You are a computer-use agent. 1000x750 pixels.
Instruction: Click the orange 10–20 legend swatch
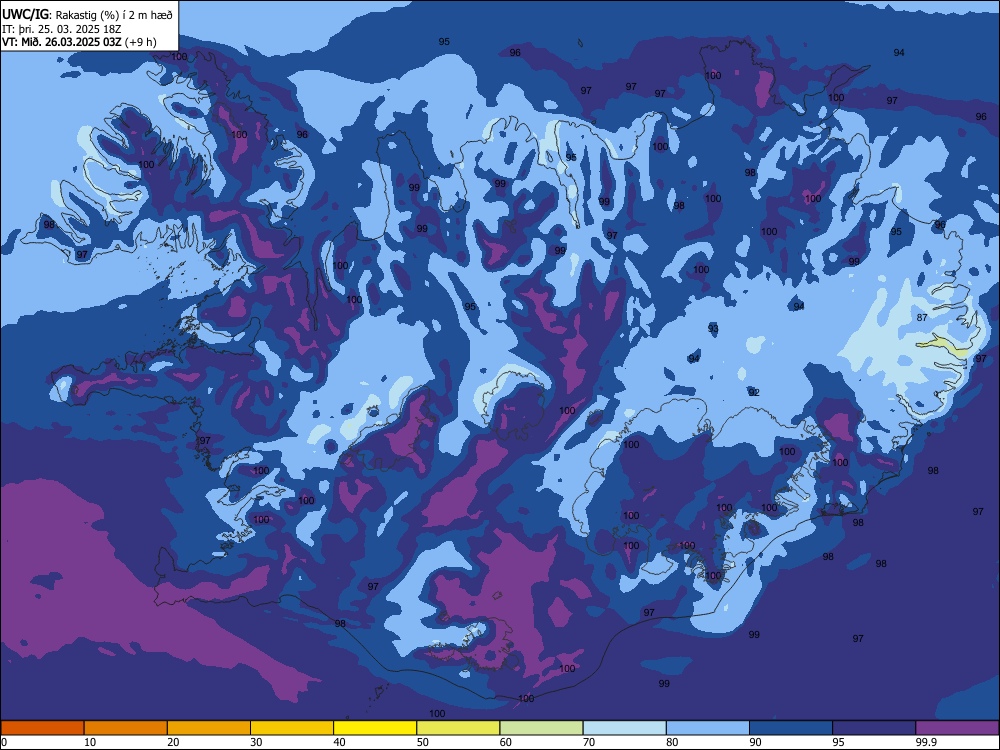tap(126, 728)
